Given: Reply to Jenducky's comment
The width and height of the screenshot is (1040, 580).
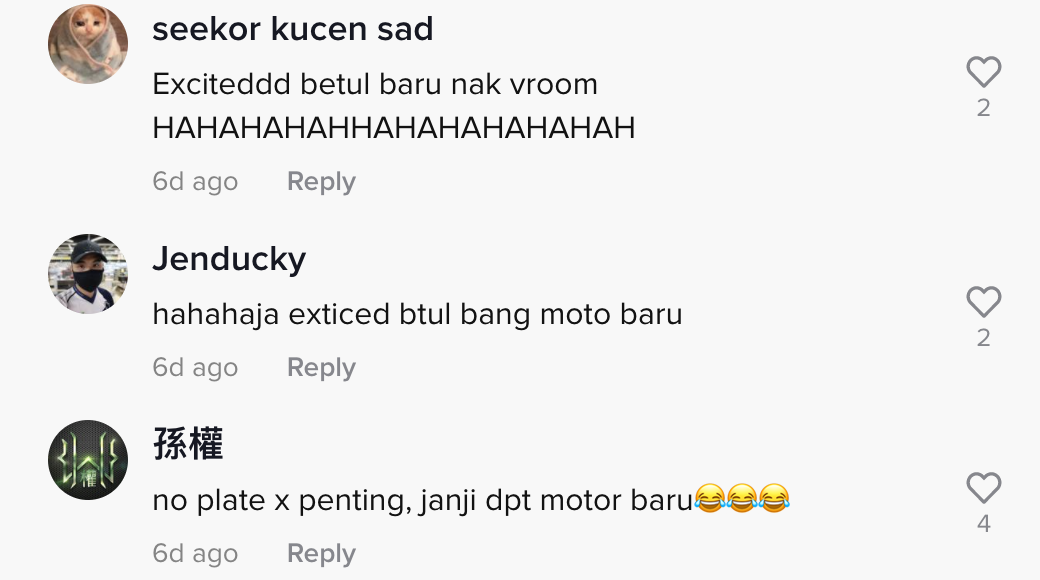Looking at the screenshot, I should pyautogui.click(x=321, y=368).
